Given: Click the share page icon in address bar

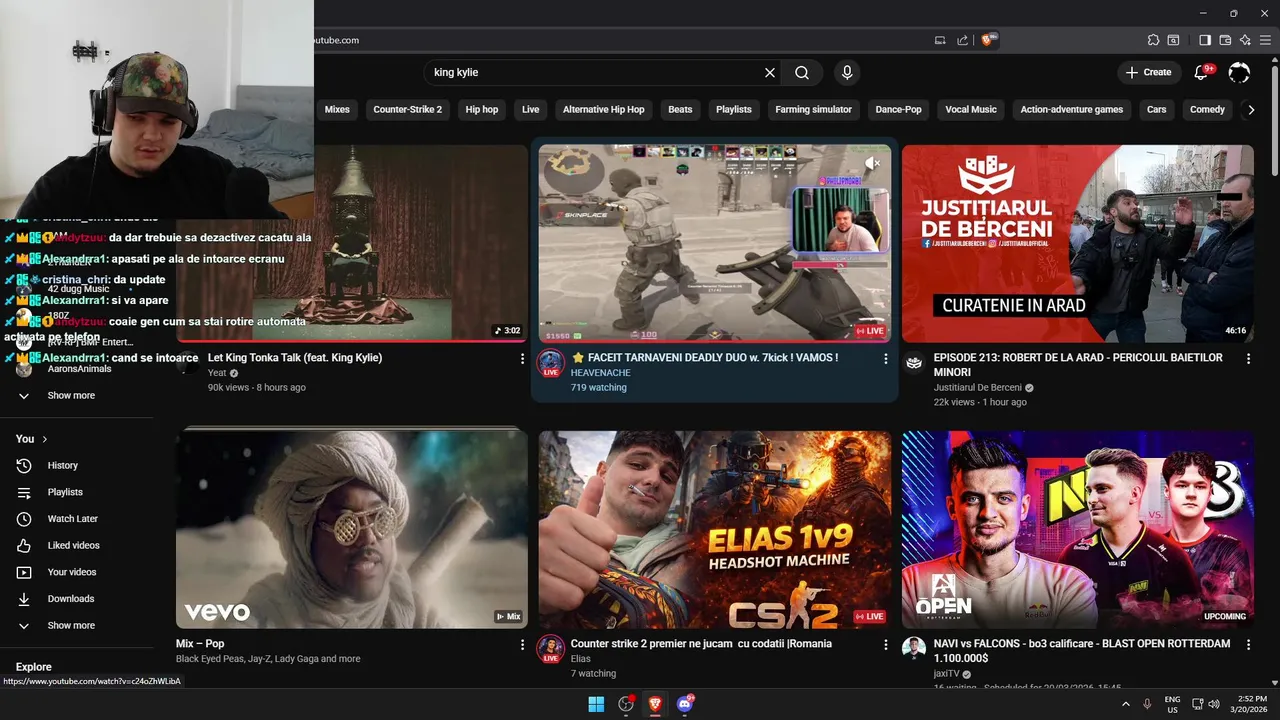Looking at the screenshot, I should (962, 40).
